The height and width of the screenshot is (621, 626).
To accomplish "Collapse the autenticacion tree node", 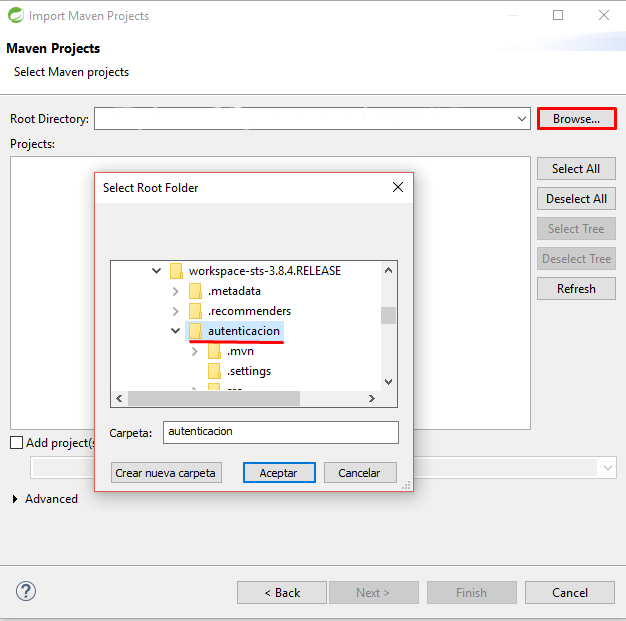I will click(175, 331).
